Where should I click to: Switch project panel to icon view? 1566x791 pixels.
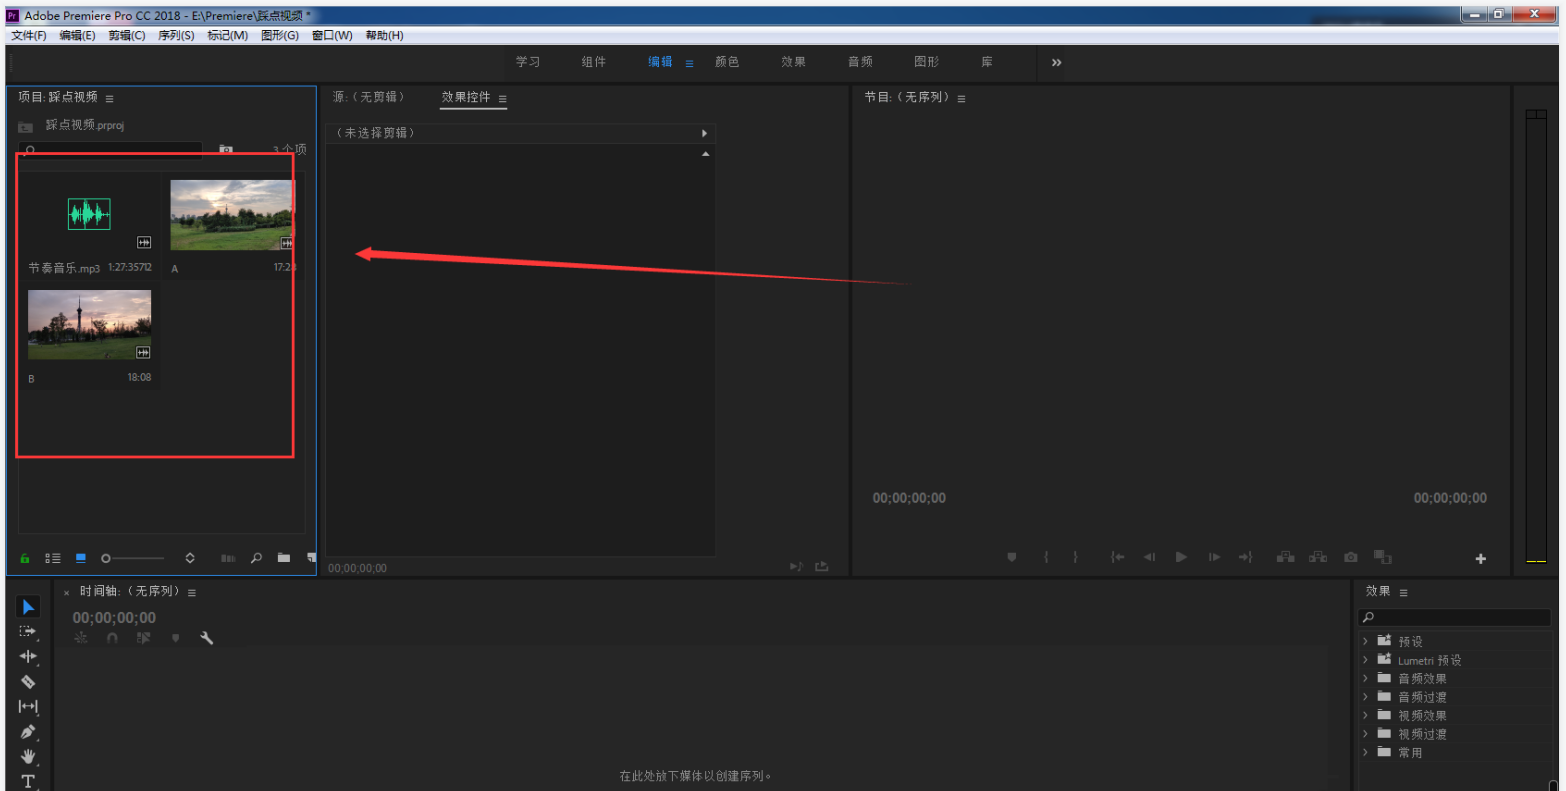(81, 558)
